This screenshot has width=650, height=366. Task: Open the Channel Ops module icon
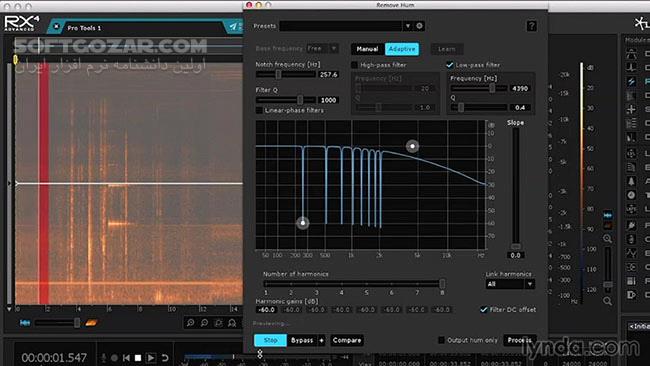pyautogui.click(x=631, y=267)
